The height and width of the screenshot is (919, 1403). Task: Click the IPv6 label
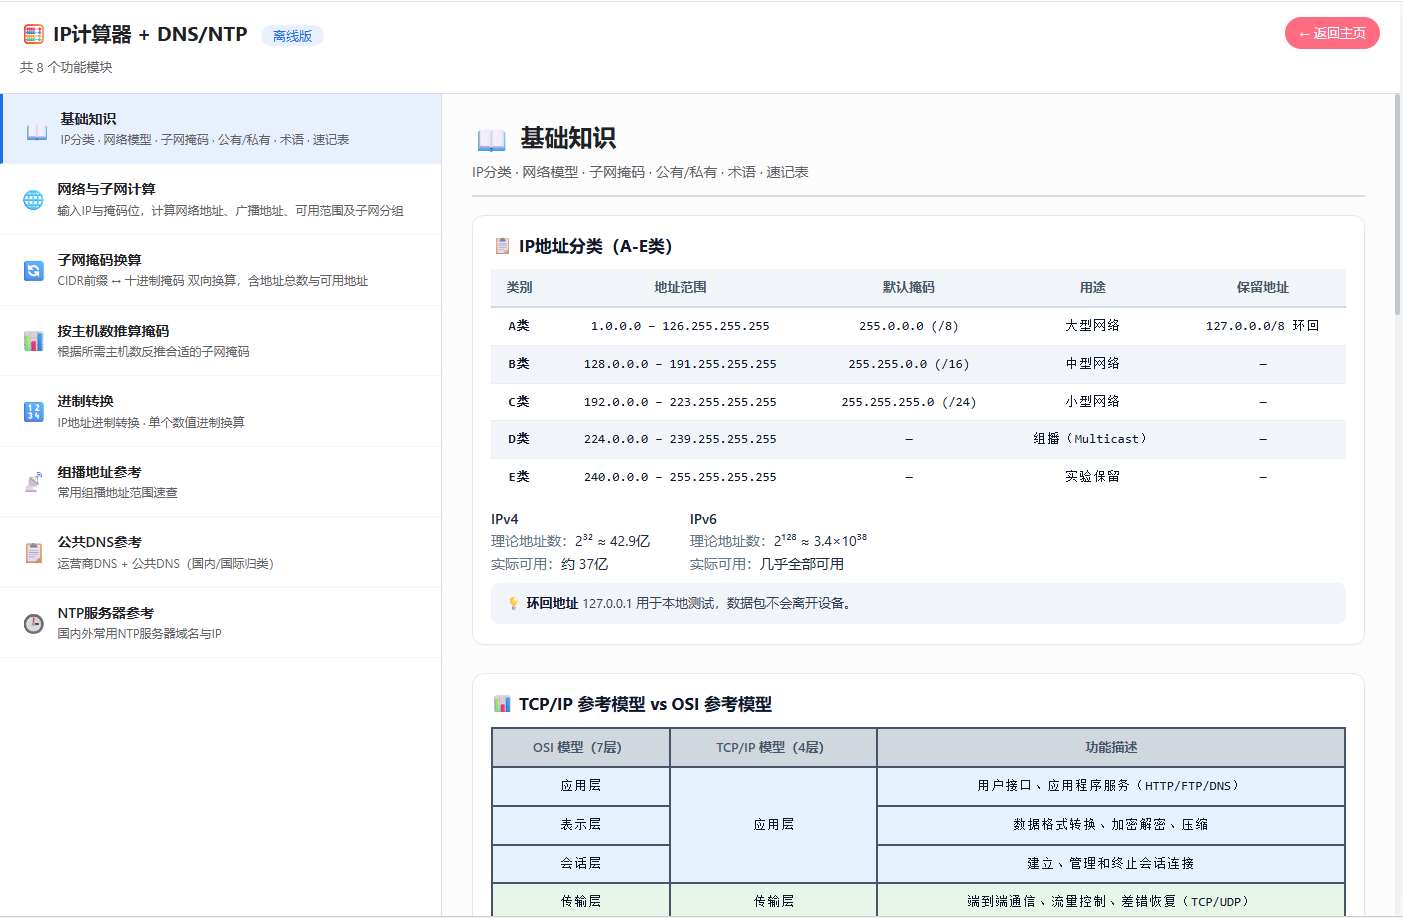(x=703, y=519)
